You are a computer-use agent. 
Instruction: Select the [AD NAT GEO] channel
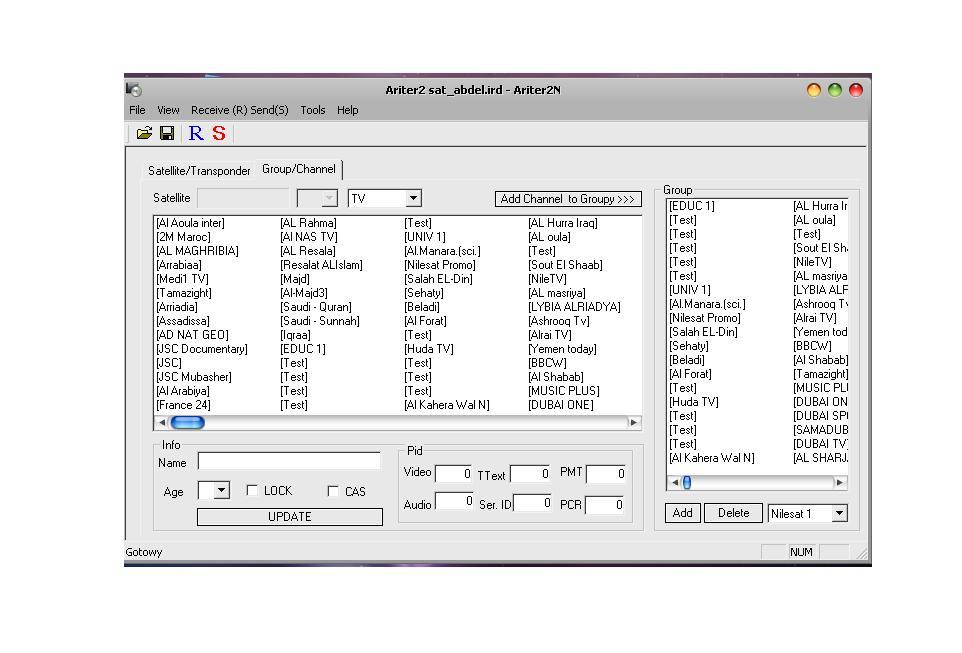192,335
